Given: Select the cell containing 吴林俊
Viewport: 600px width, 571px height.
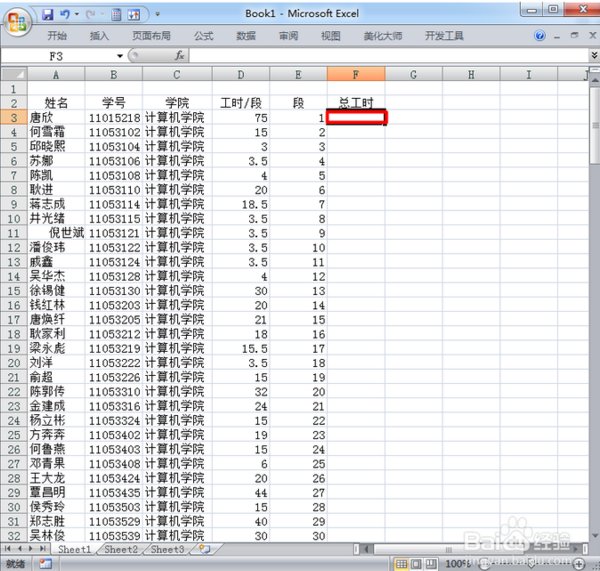Looking at the screenshot, I should 56,536.
